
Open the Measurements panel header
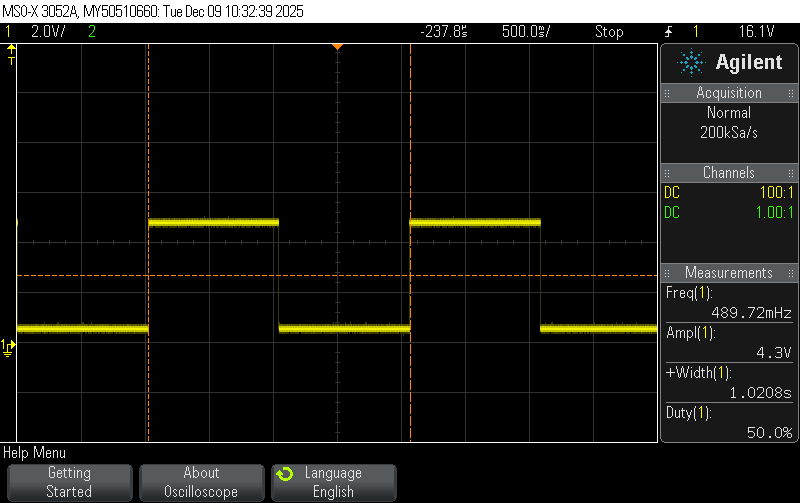[729, 272]
